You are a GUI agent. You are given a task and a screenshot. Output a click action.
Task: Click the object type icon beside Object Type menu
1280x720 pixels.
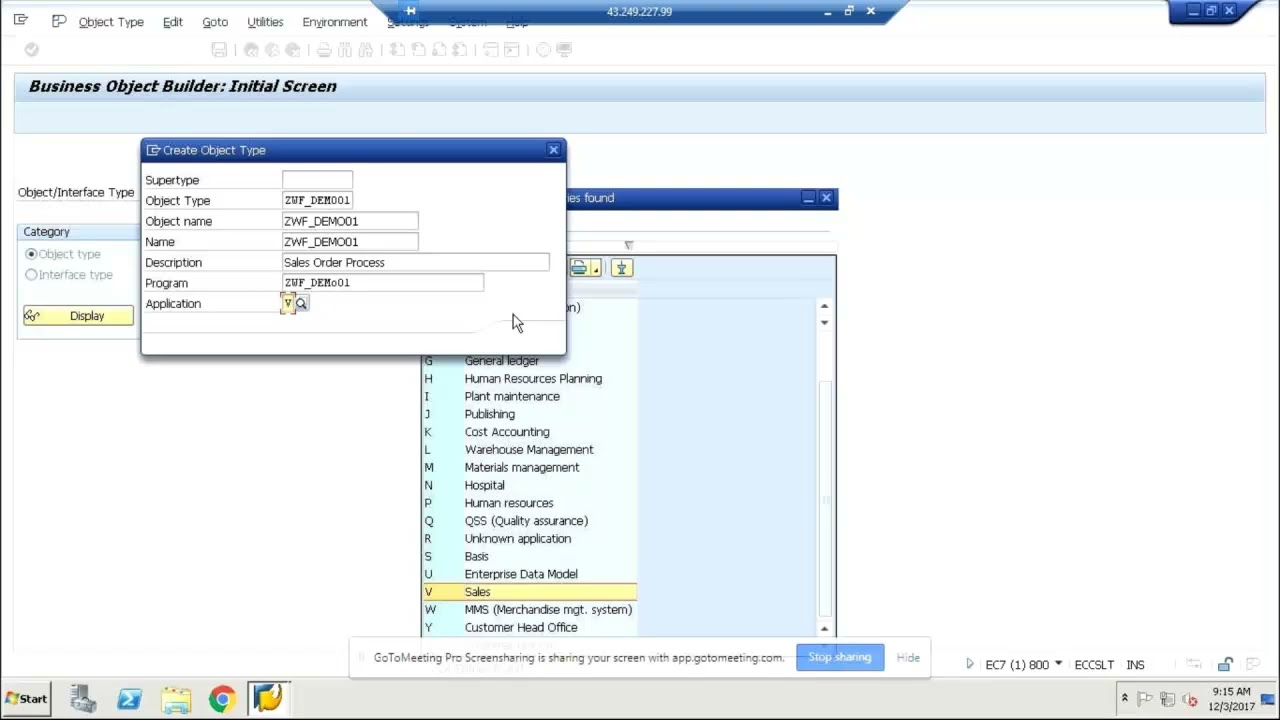pos(59,21)
